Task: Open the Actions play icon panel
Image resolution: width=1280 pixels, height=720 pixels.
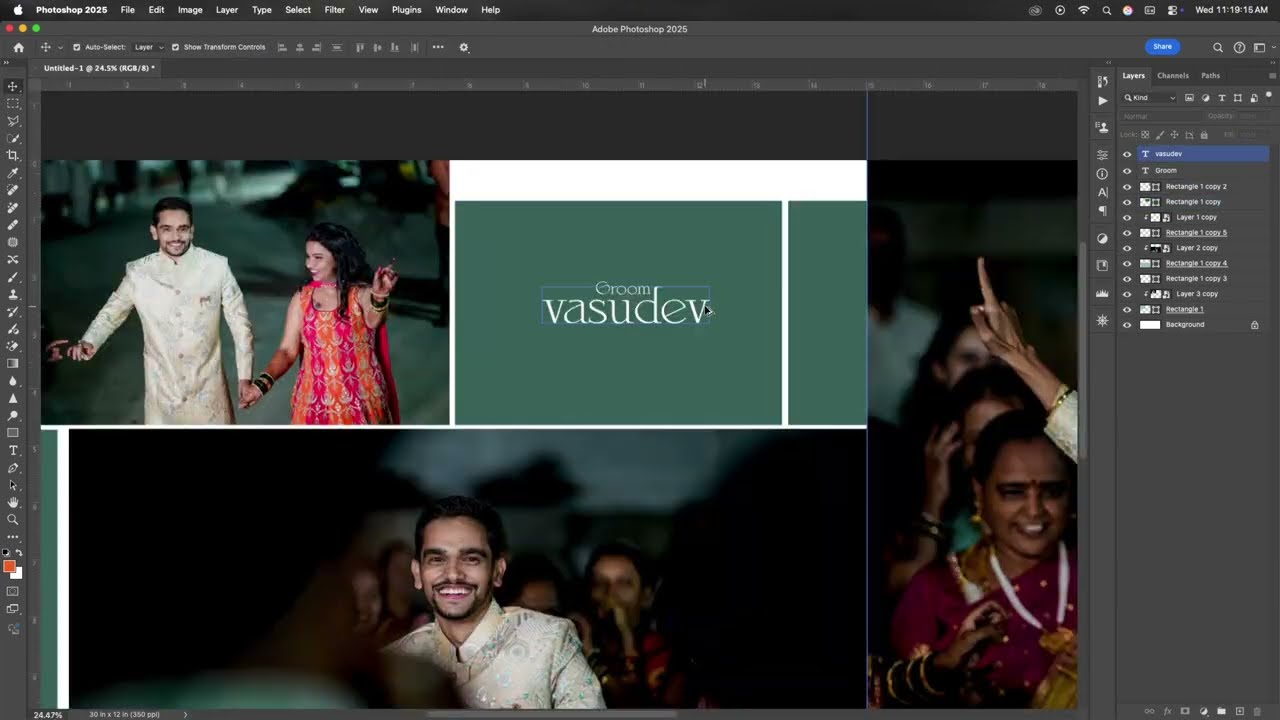Action: 1102,100
